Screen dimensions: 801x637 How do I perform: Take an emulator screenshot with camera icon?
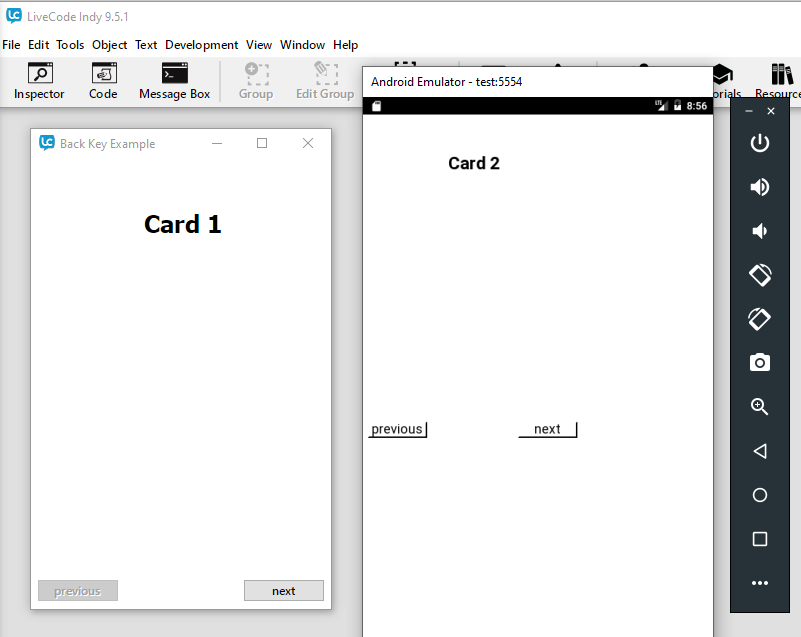coord(760,363)
